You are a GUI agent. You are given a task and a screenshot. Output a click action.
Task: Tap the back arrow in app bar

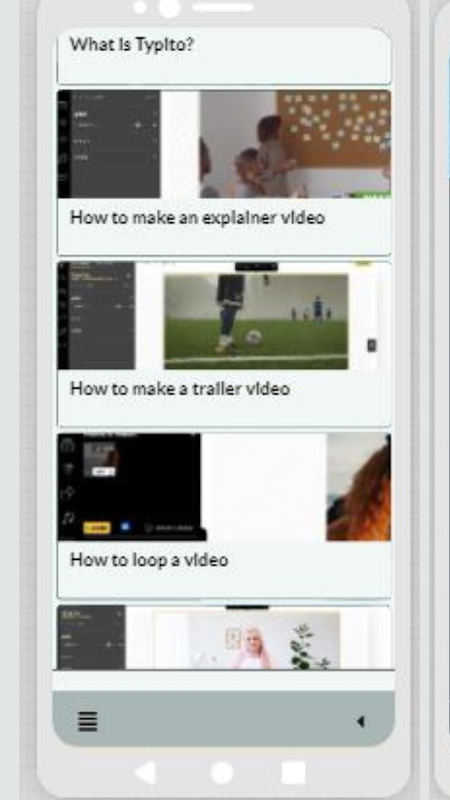361,721
